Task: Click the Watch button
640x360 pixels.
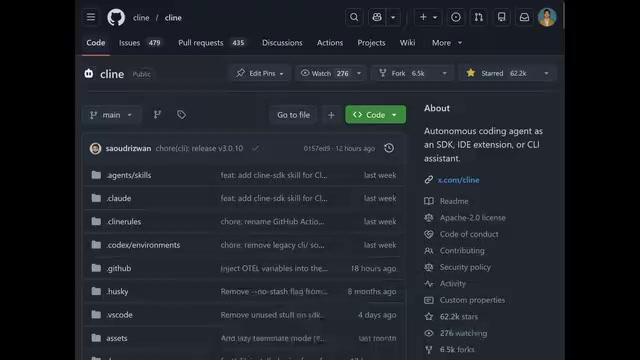Action: click(x=325, y=73)
